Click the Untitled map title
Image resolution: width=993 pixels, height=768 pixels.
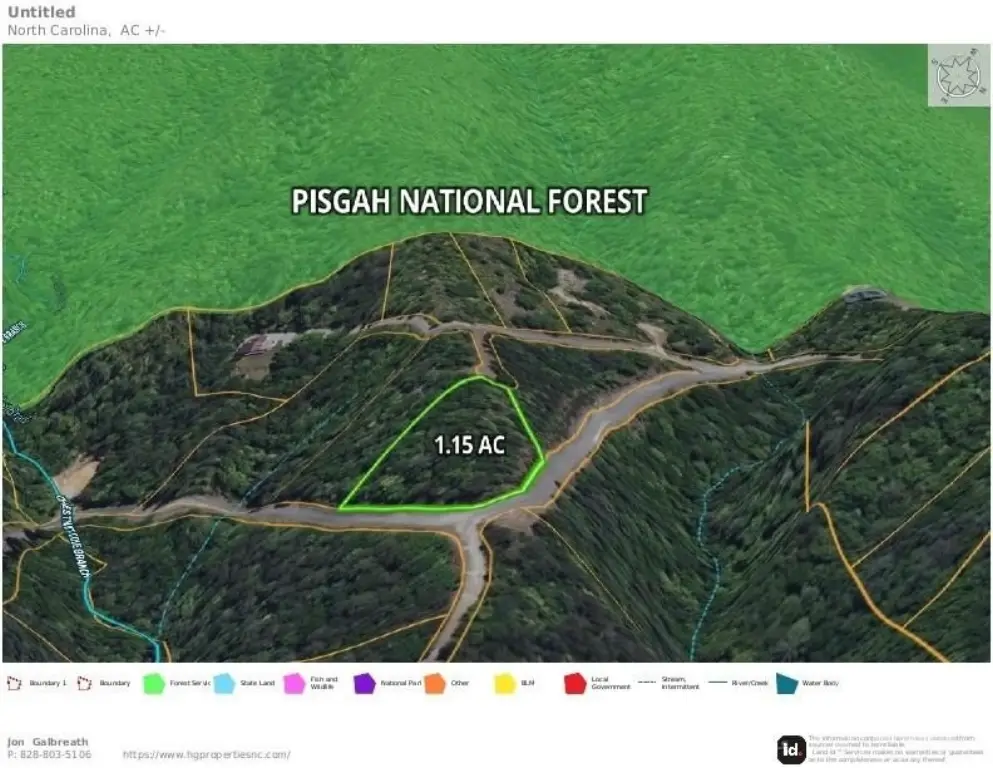(x=41, y=12)
